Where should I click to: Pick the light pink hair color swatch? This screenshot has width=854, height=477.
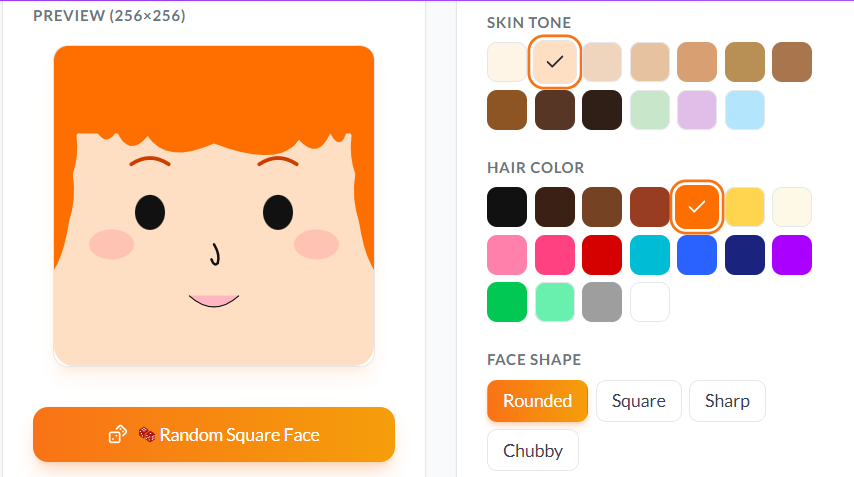point(507,255)
